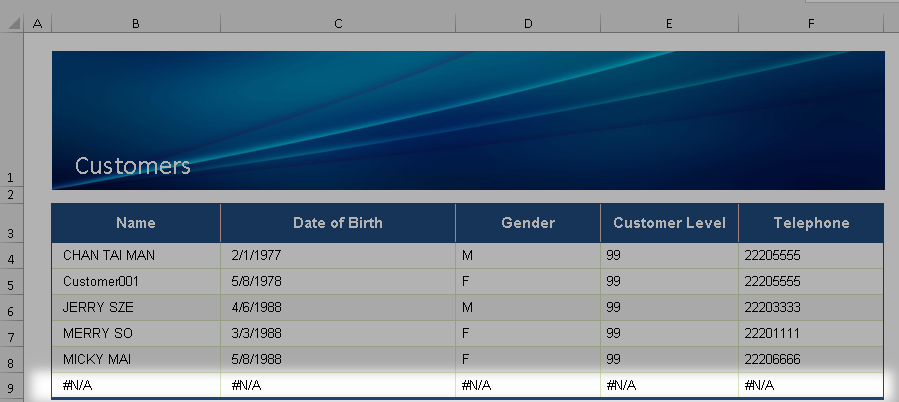This screenshot has height=402, width=899.
Task: Select column D header
Action: click(527, 22)
